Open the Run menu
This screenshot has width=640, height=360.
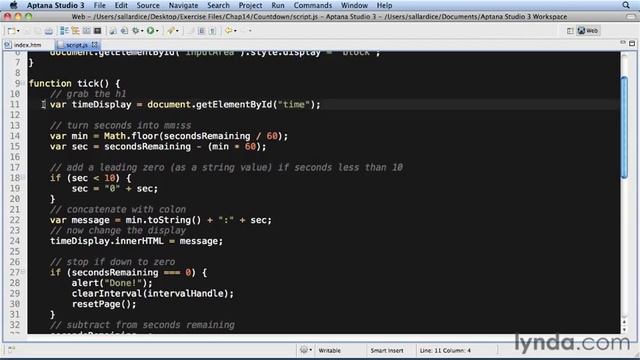(x=278, y=5)
